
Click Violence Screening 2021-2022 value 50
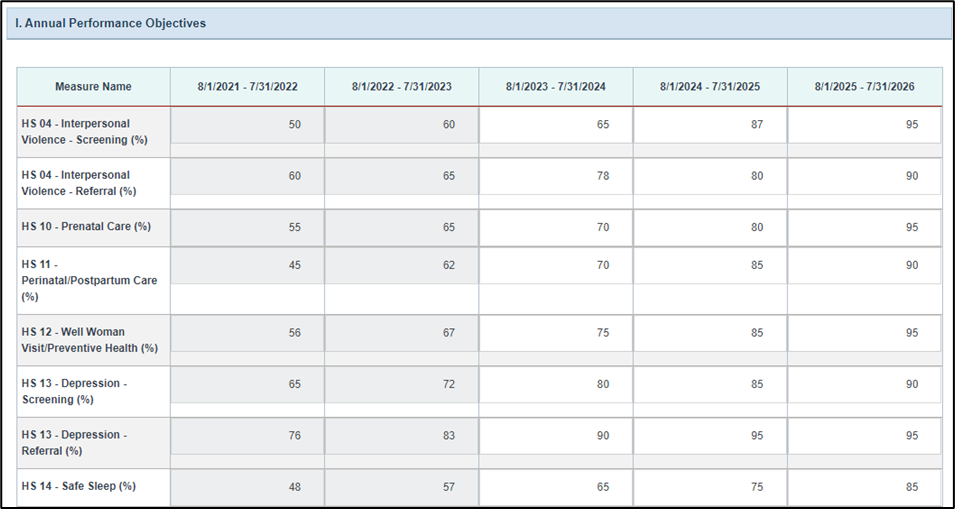click(247, 125)
